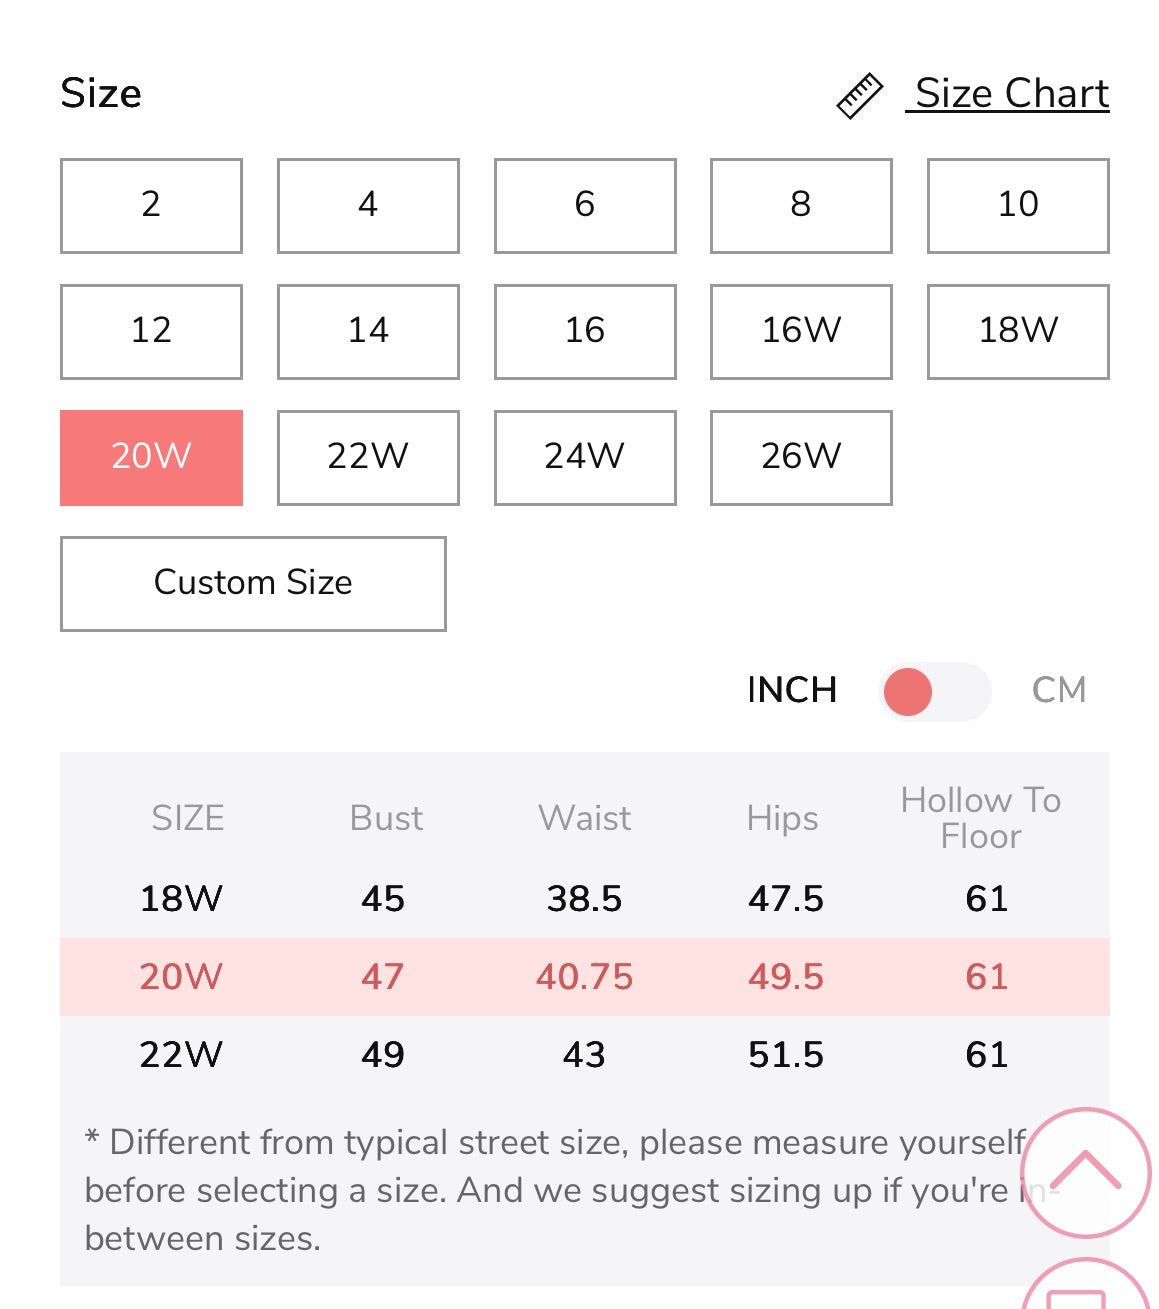Choose size 10

click(1018, 205)
